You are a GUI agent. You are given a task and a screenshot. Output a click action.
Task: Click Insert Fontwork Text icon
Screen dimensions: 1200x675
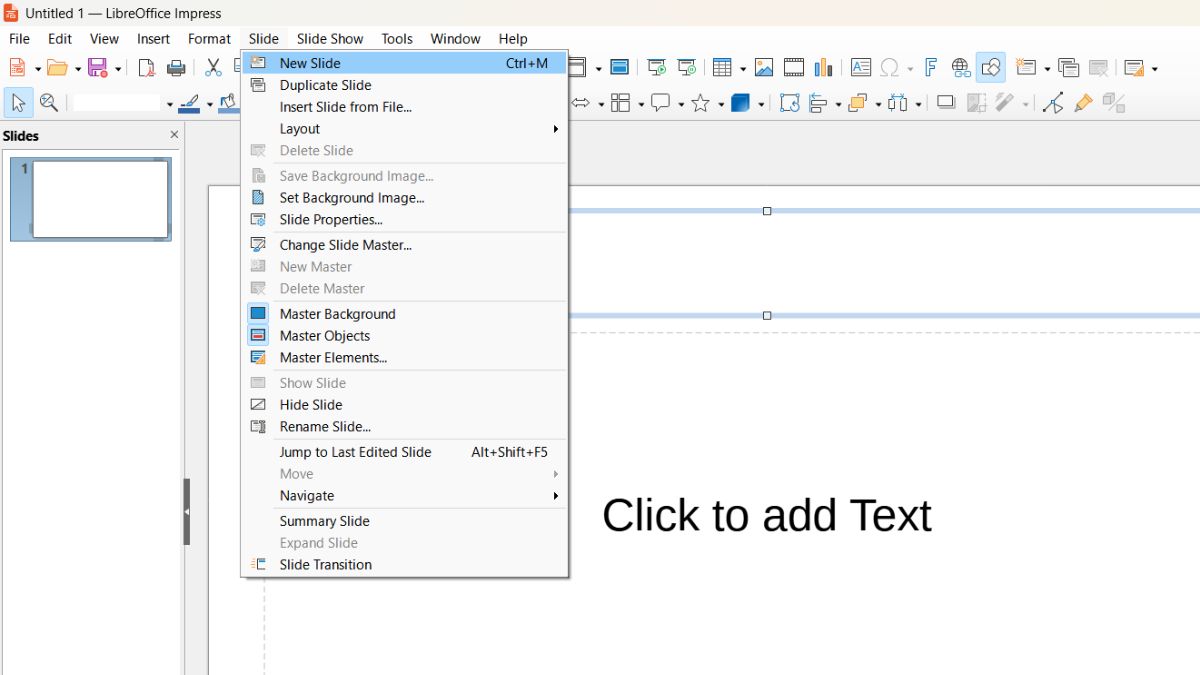point(930,68)
